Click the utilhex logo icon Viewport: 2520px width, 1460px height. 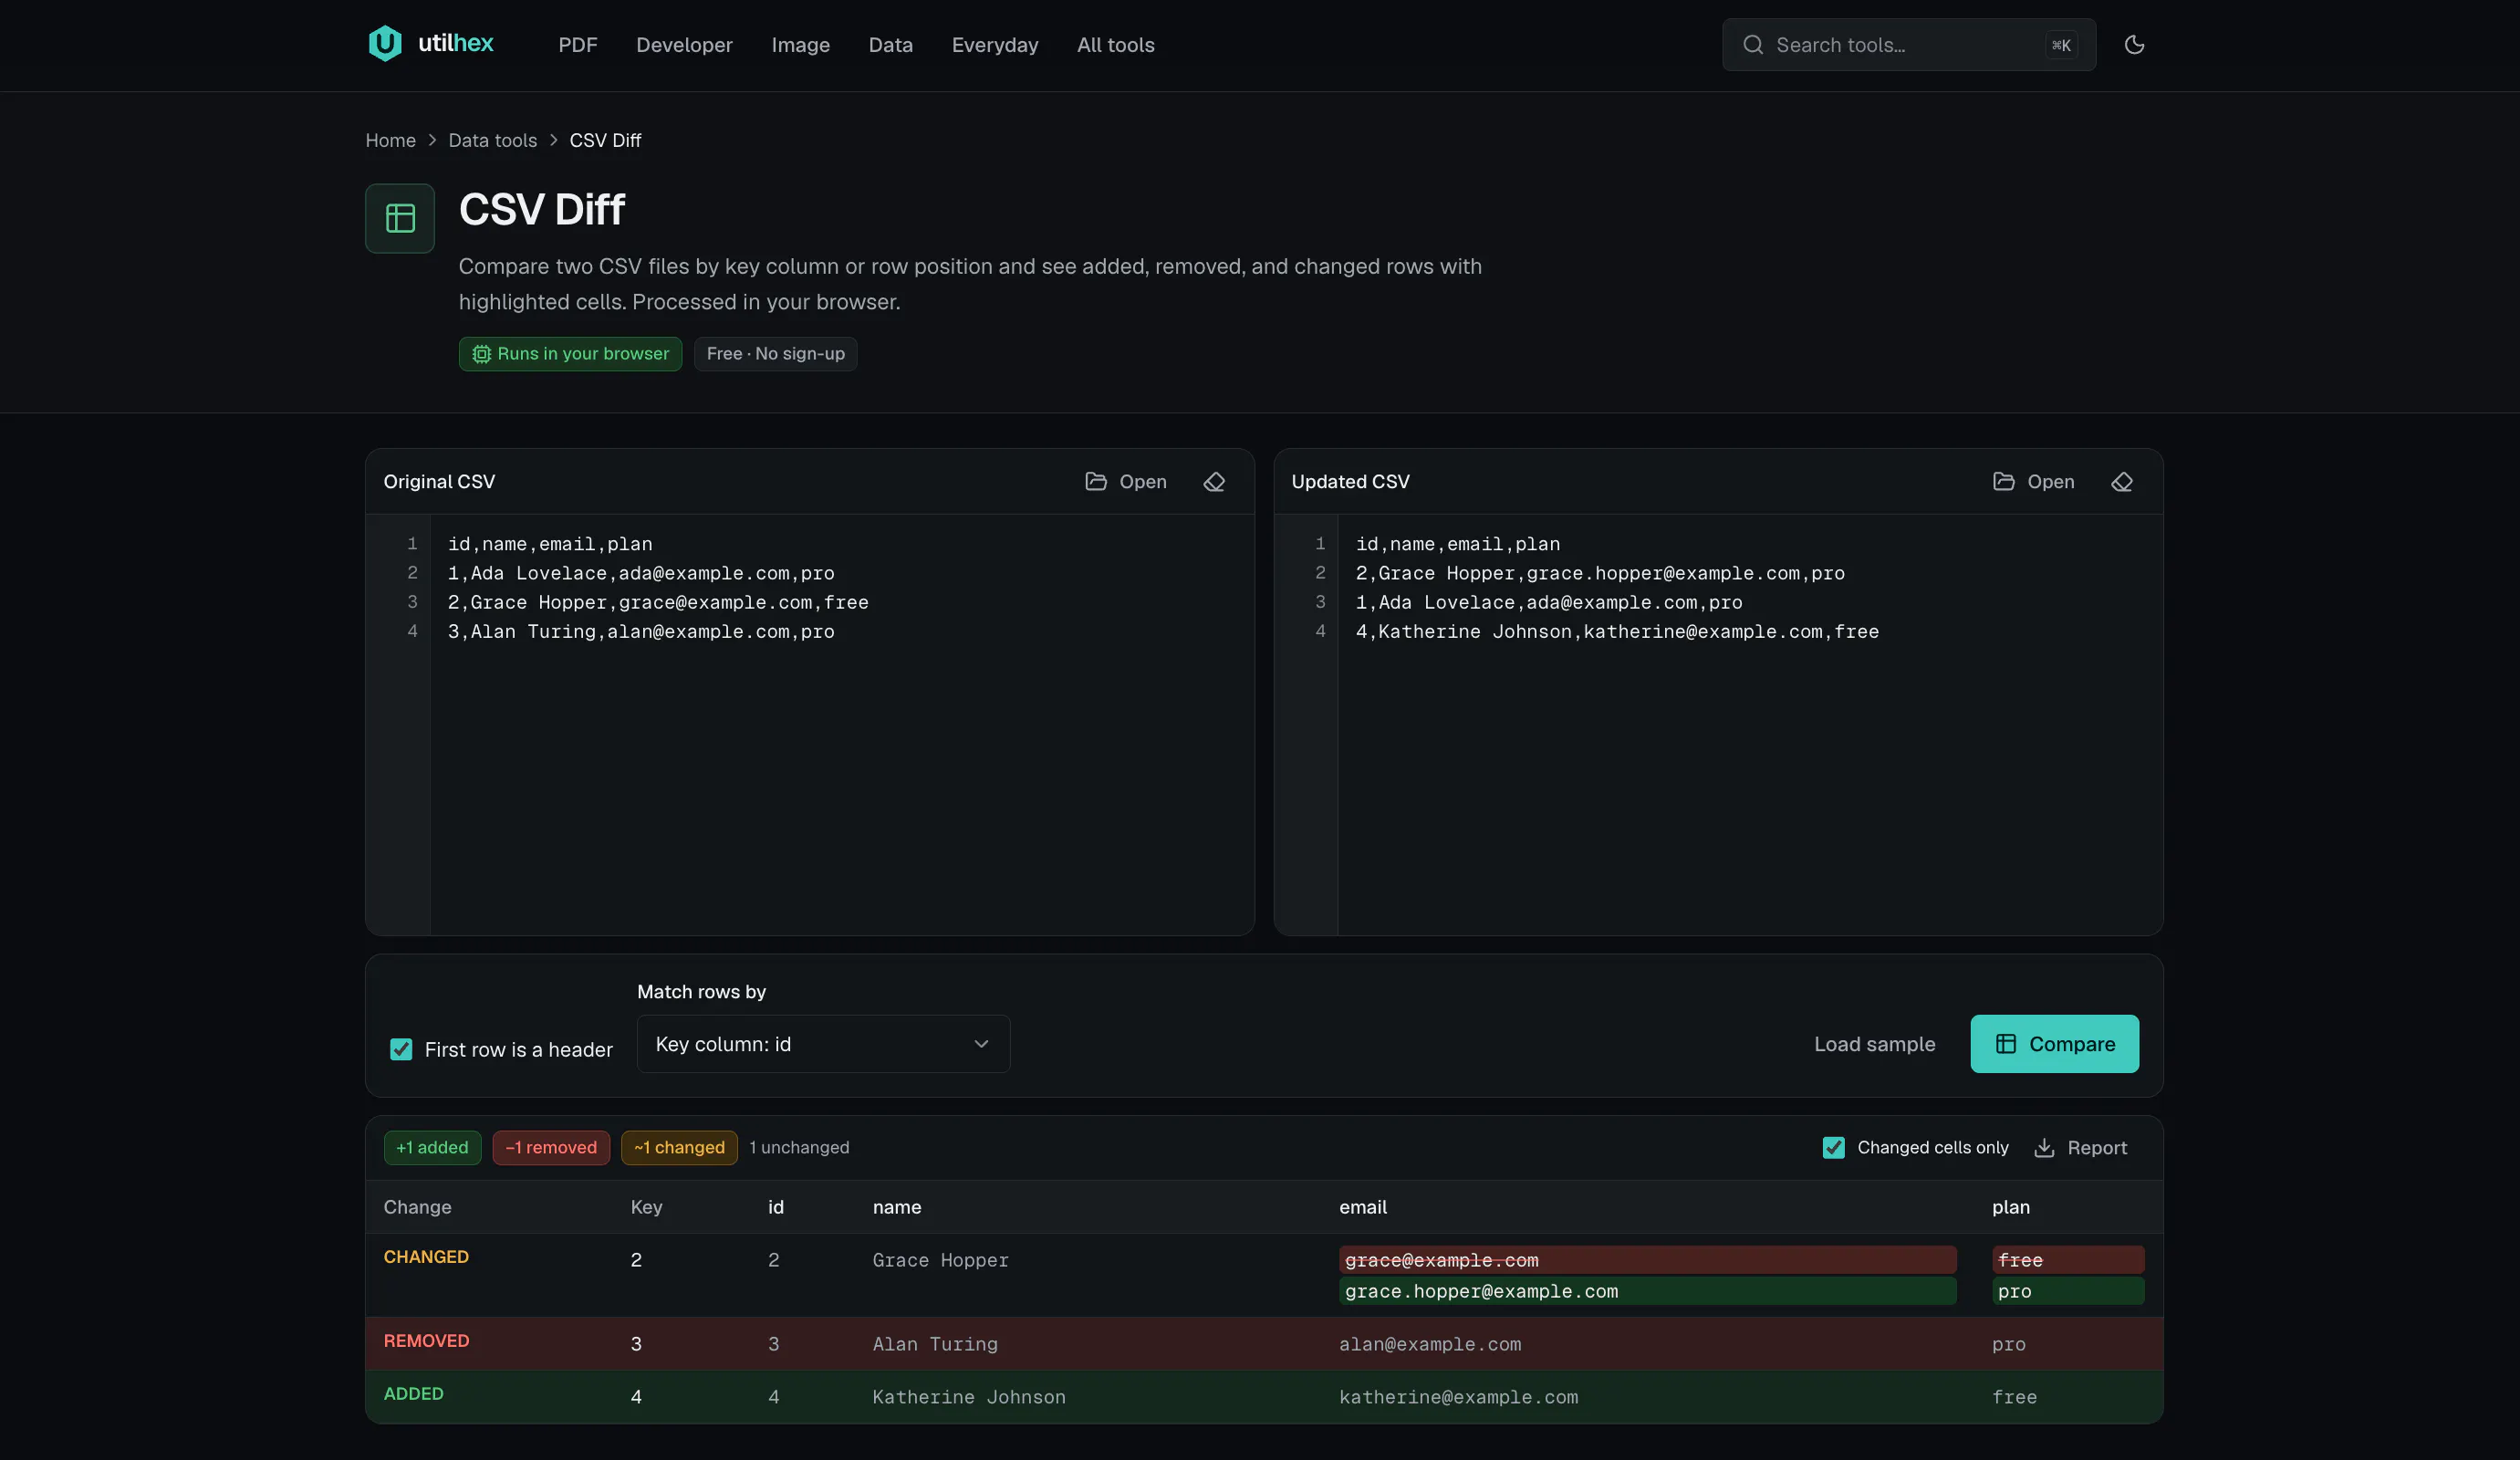[385, 44]
